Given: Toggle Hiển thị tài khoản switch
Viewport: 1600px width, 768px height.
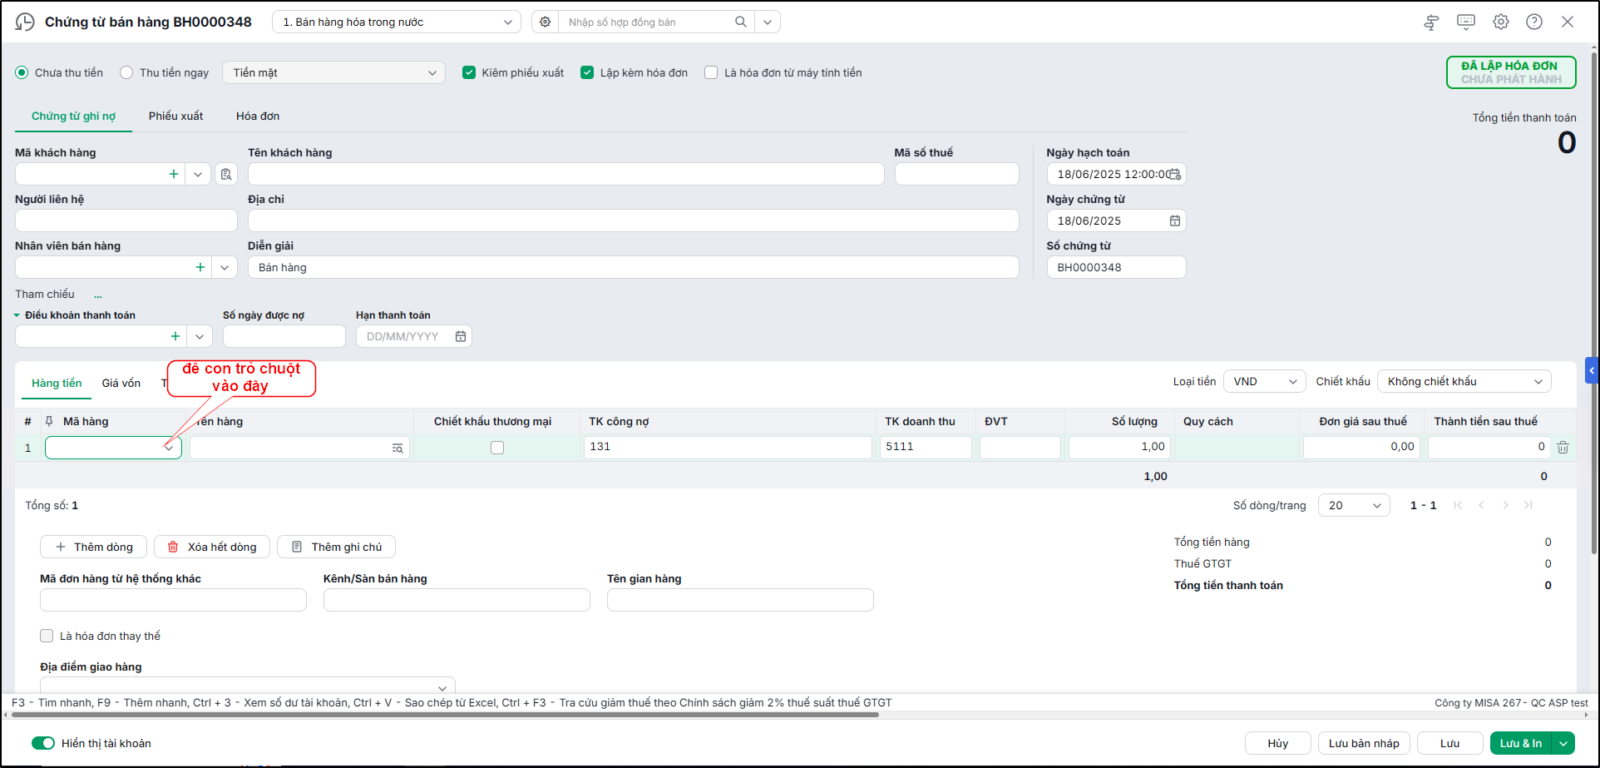Looking at the screenshot, I should click(43, 743).
